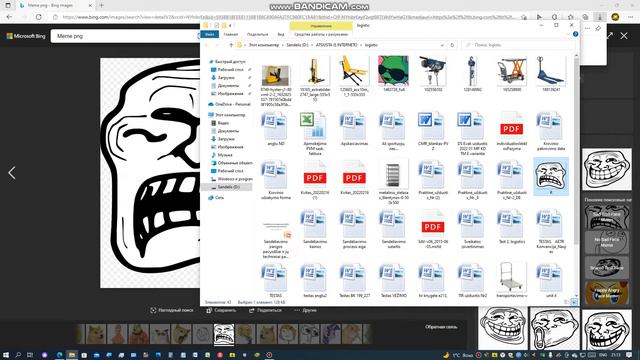Image resolution: width=640 pixels, height=360 pixels.
Task: Open the 'Вид' ribbon tab
Action: 281,34
